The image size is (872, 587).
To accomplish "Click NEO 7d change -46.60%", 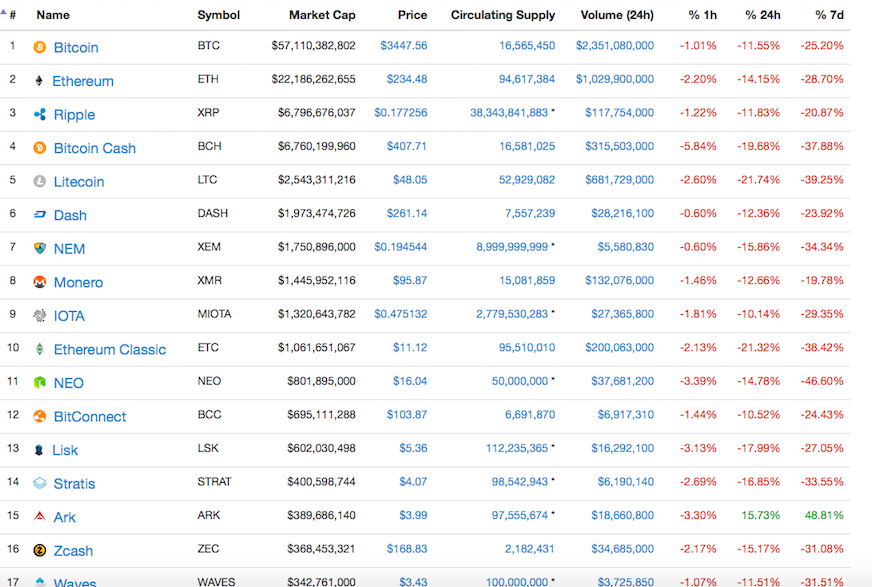I will 822,381.
